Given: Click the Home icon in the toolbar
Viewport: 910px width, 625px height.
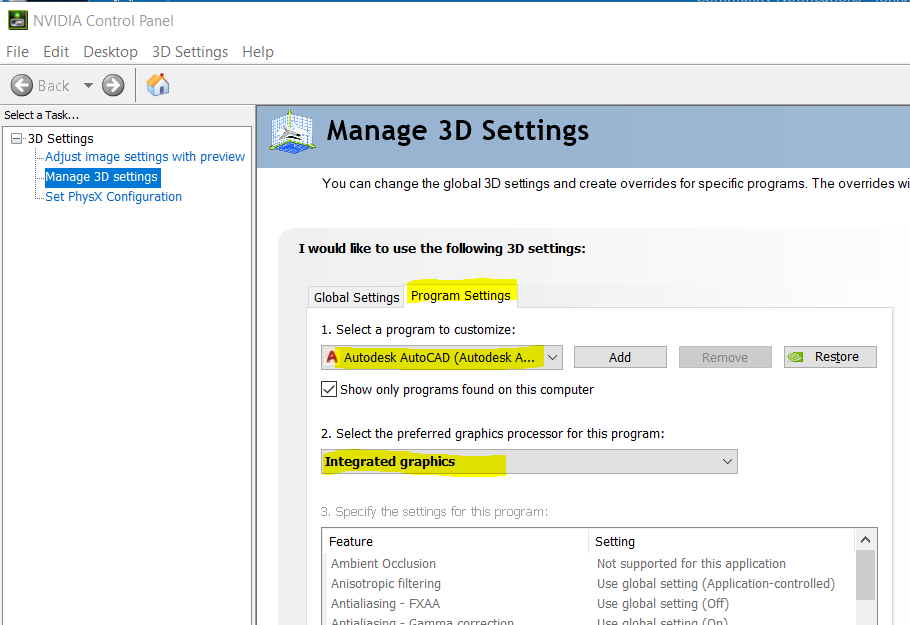Looking at the screenshot, I should (158, 85).
